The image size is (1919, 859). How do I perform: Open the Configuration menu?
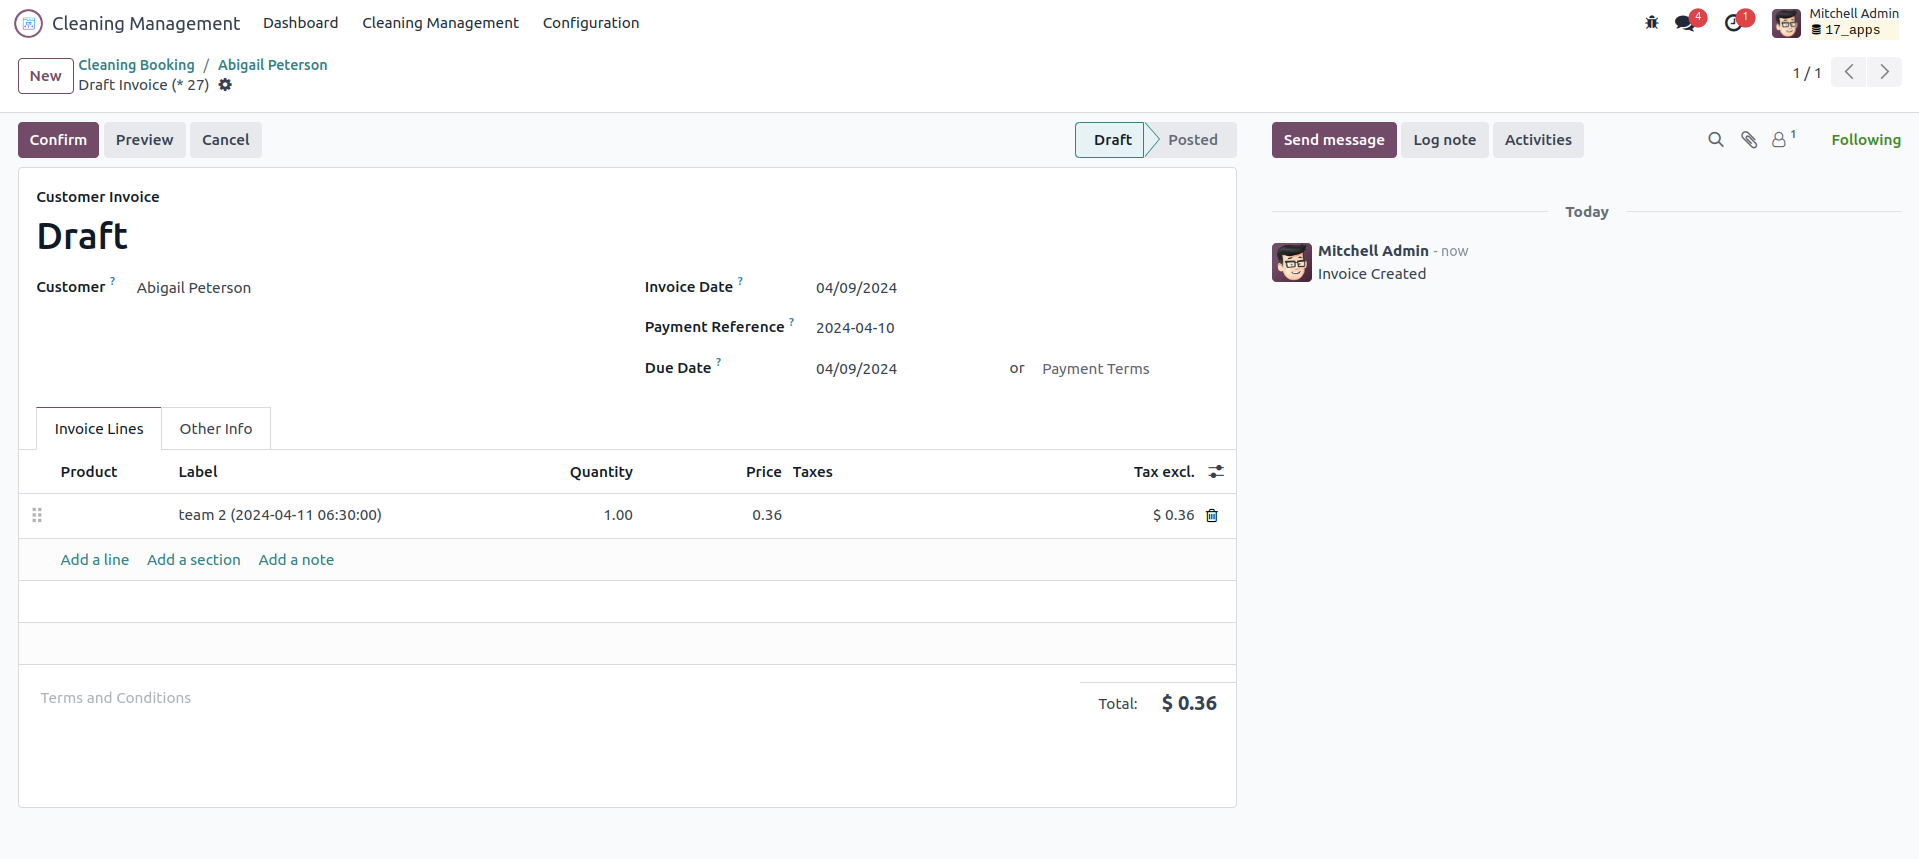pyautogui.click(x=591, y=23)
